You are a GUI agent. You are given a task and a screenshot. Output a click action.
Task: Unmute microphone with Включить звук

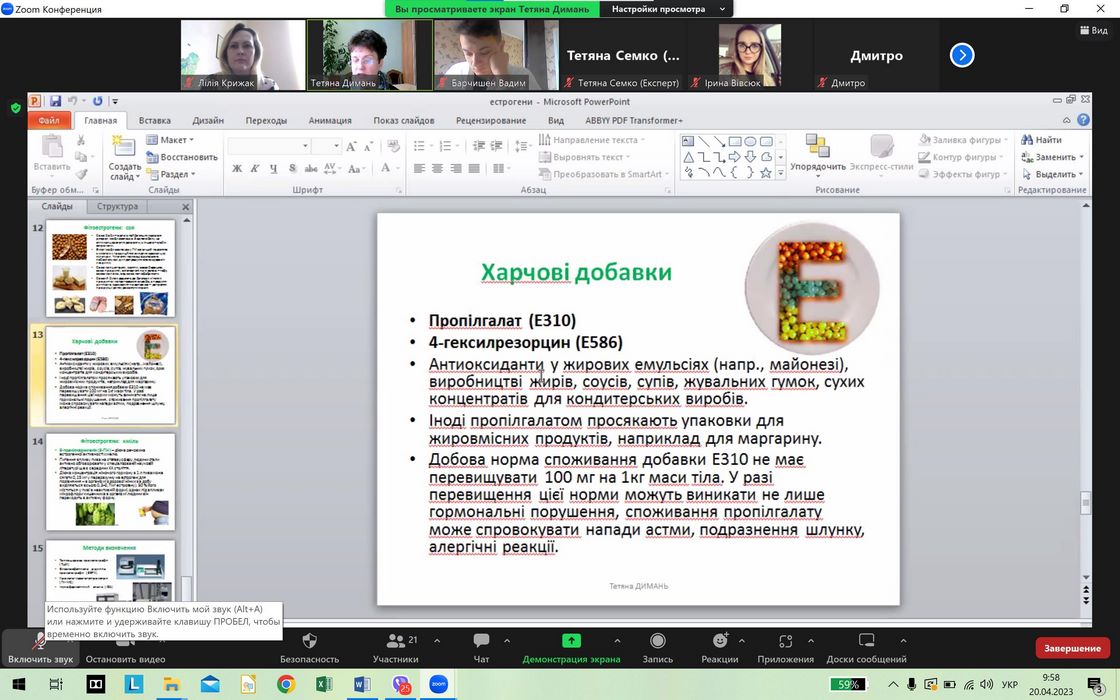point(40,647)
